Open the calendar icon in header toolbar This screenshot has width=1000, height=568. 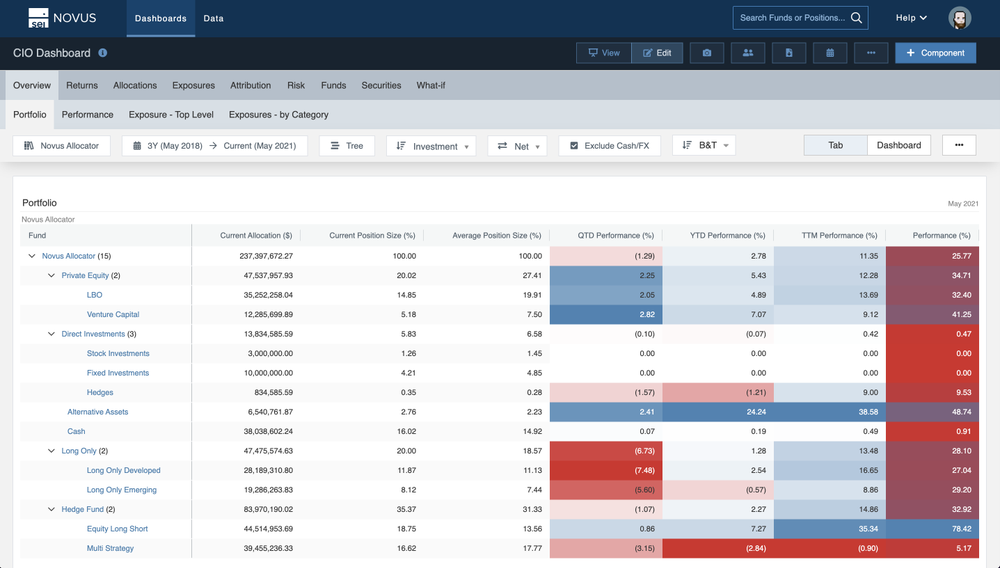pyautogui.click(x=829, y=53)
